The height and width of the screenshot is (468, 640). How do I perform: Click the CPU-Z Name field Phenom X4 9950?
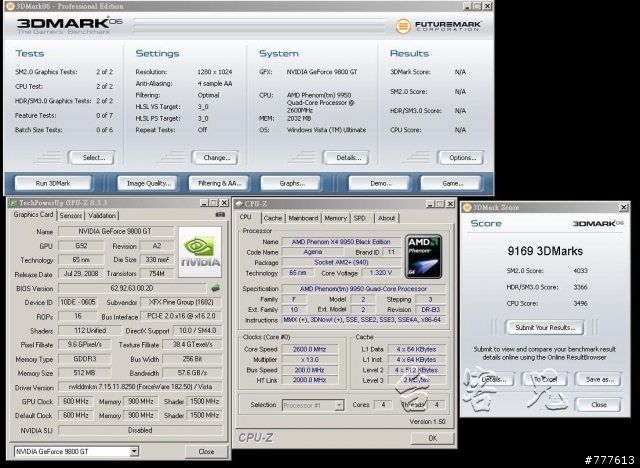[341, 242]
